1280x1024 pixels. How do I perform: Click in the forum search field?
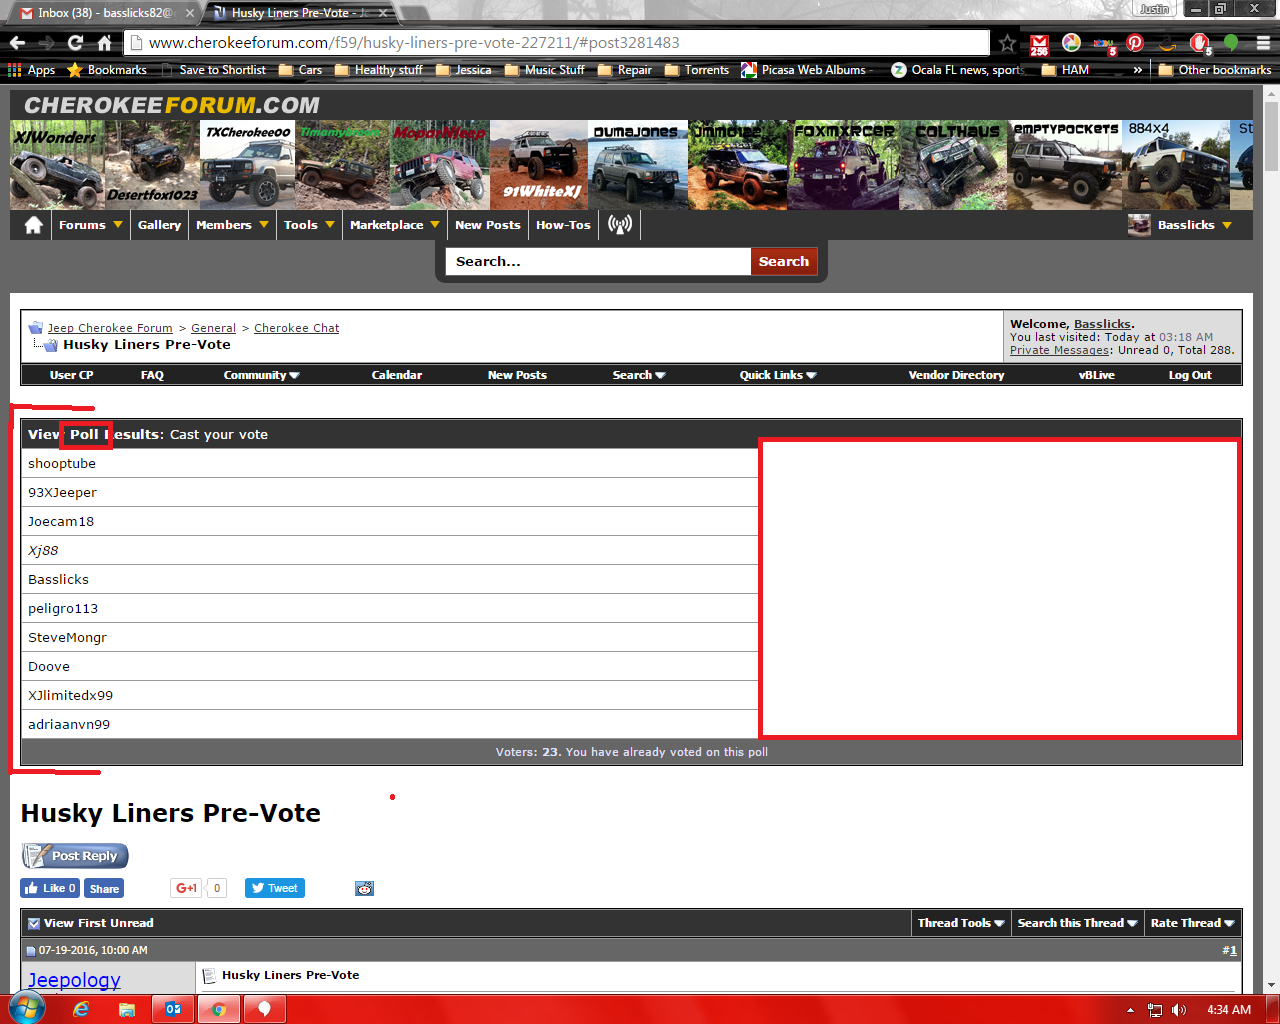pyautogui.click(x=598, y=261)
